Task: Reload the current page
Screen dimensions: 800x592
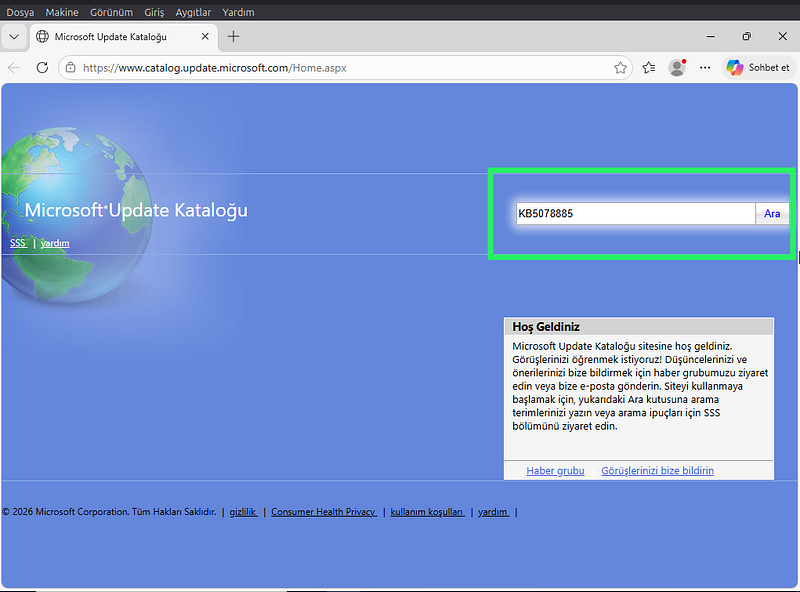Action: coord(42,68)
